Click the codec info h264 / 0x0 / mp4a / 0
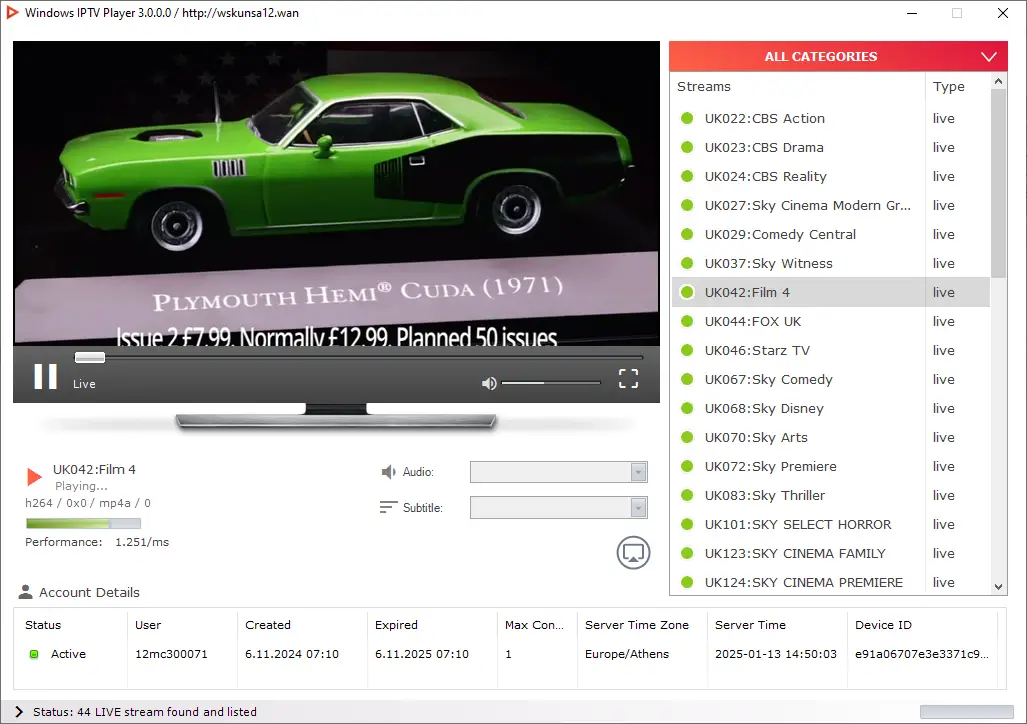 click(88, 503)
